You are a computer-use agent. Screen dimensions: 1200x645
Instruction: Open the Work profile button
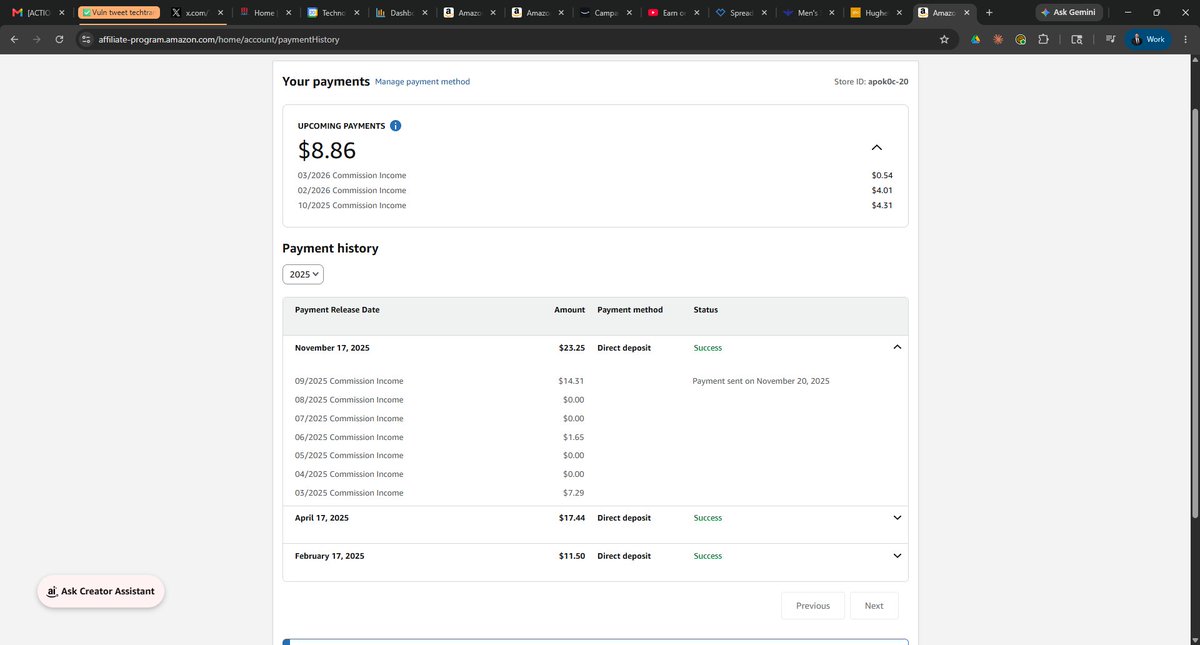coord(1148,39)
